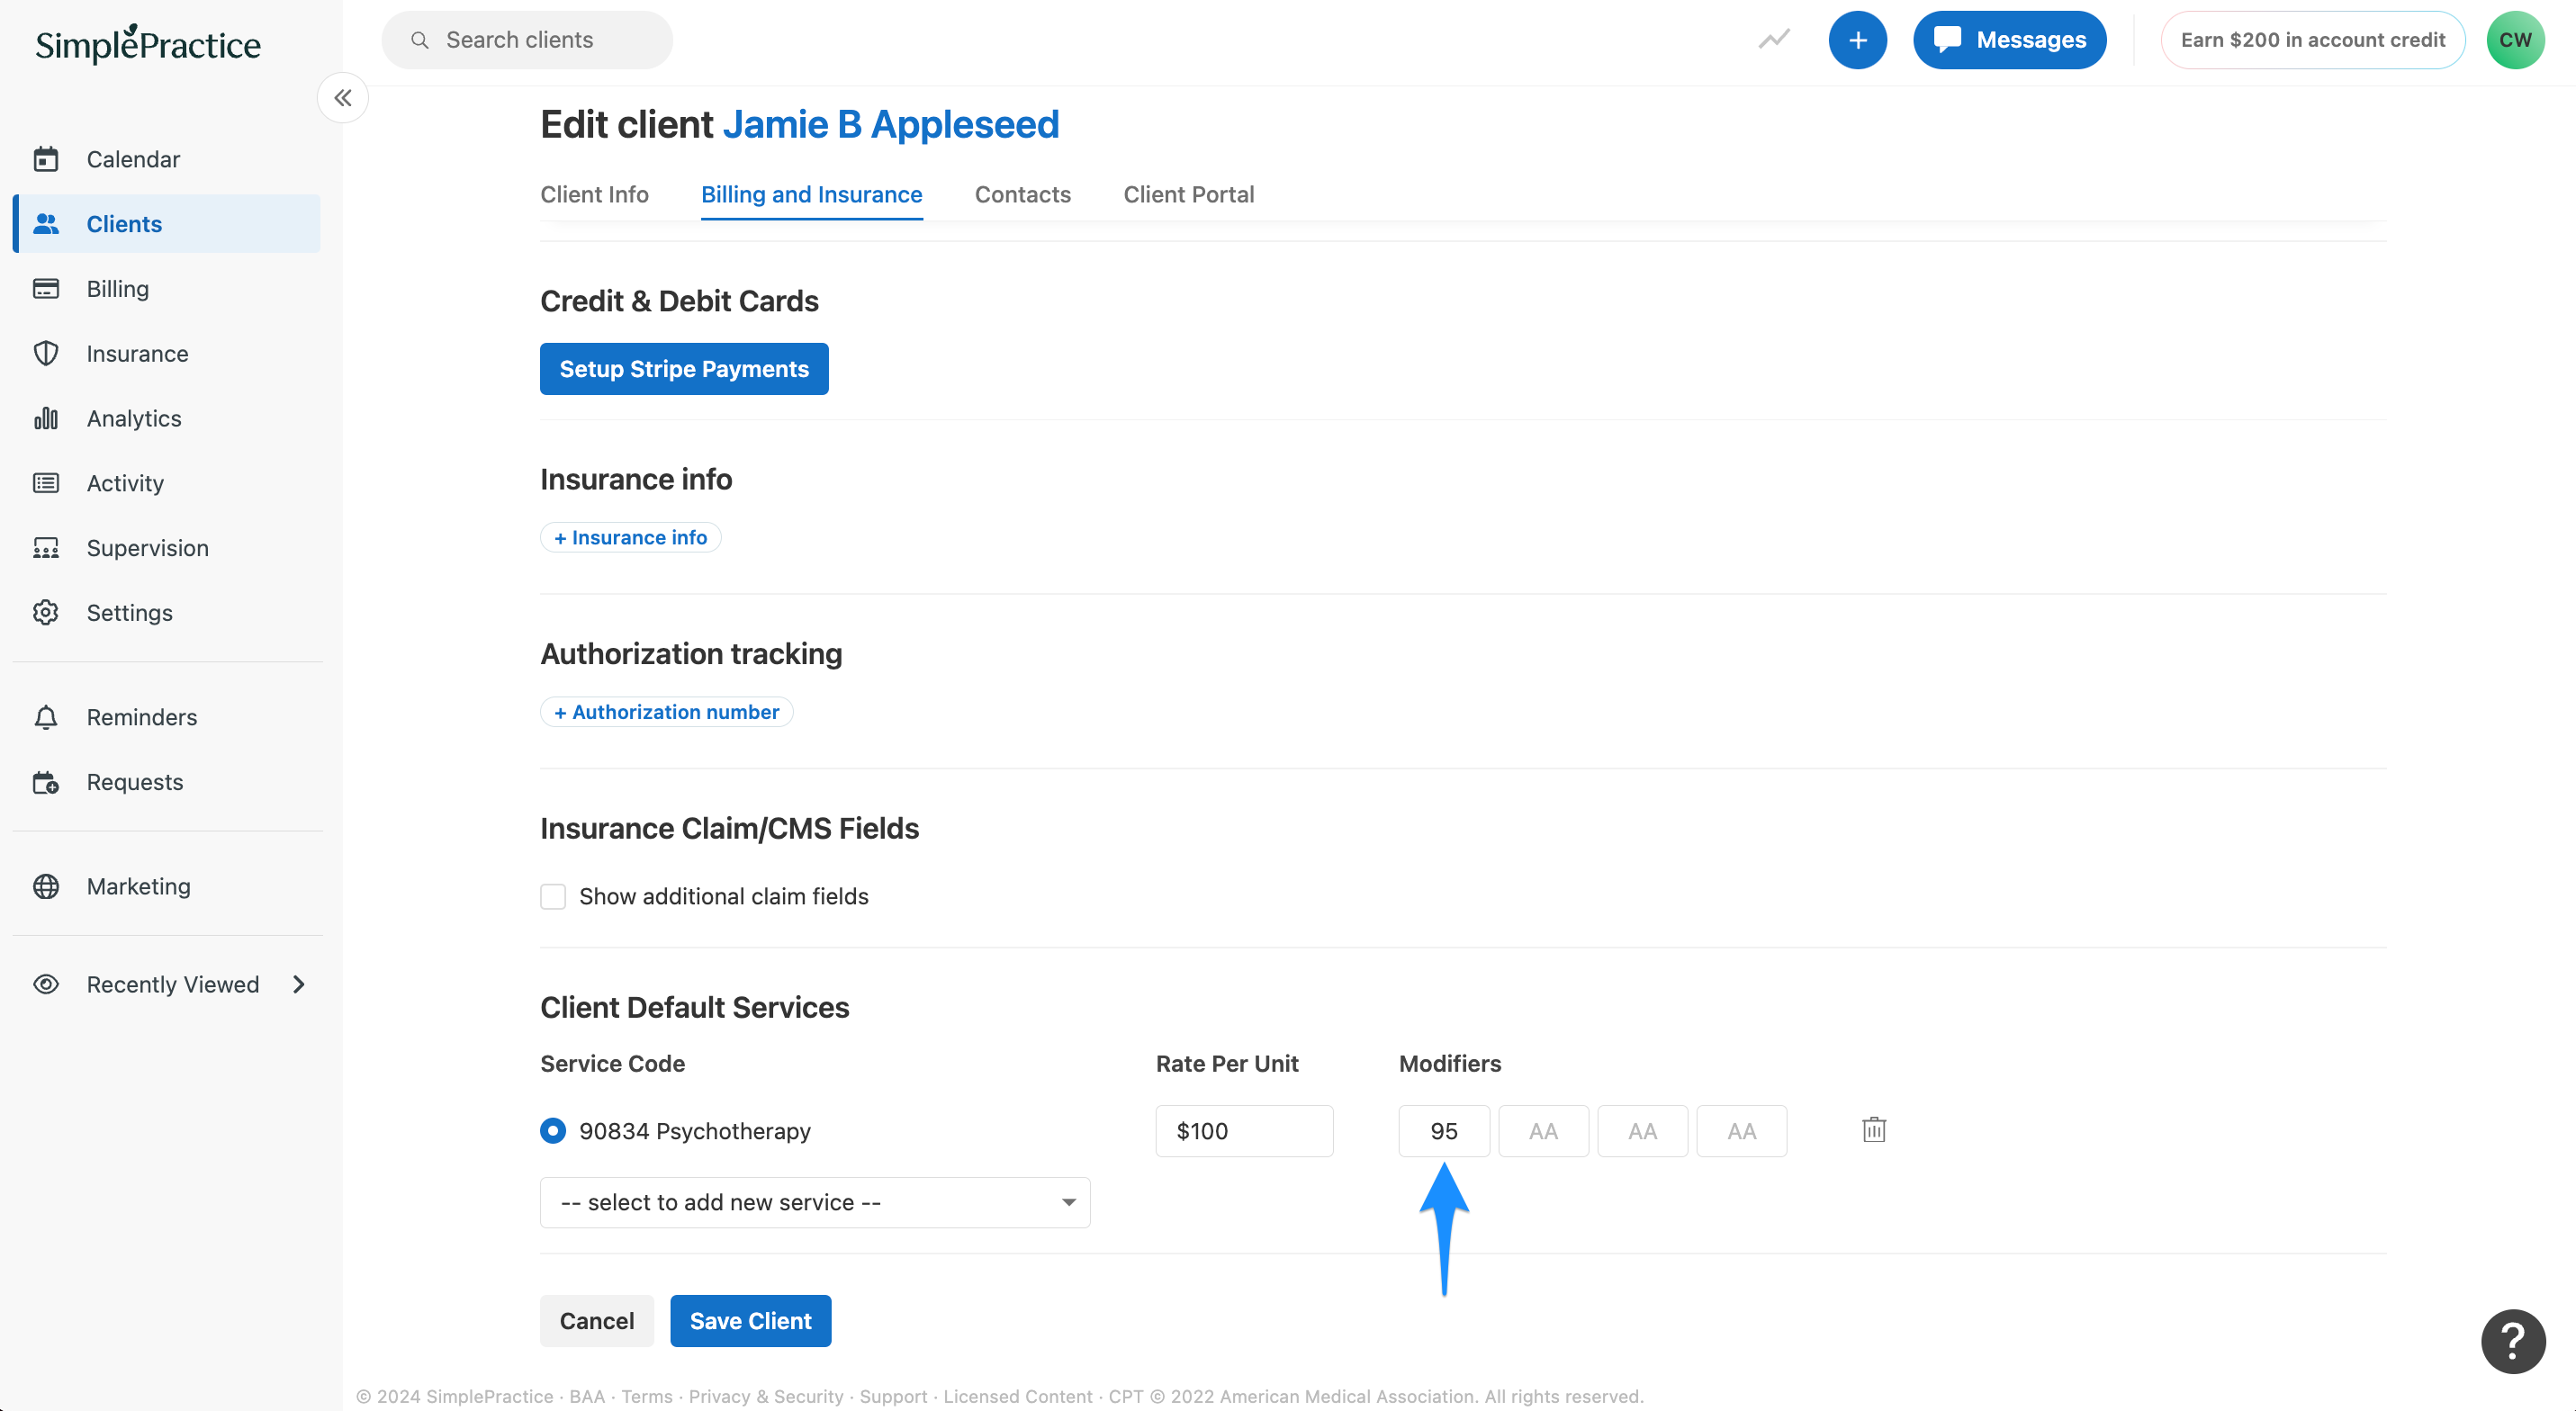Click the Save Client button
Screen dimensions: 2576x1411
[x=750, y=1321]
